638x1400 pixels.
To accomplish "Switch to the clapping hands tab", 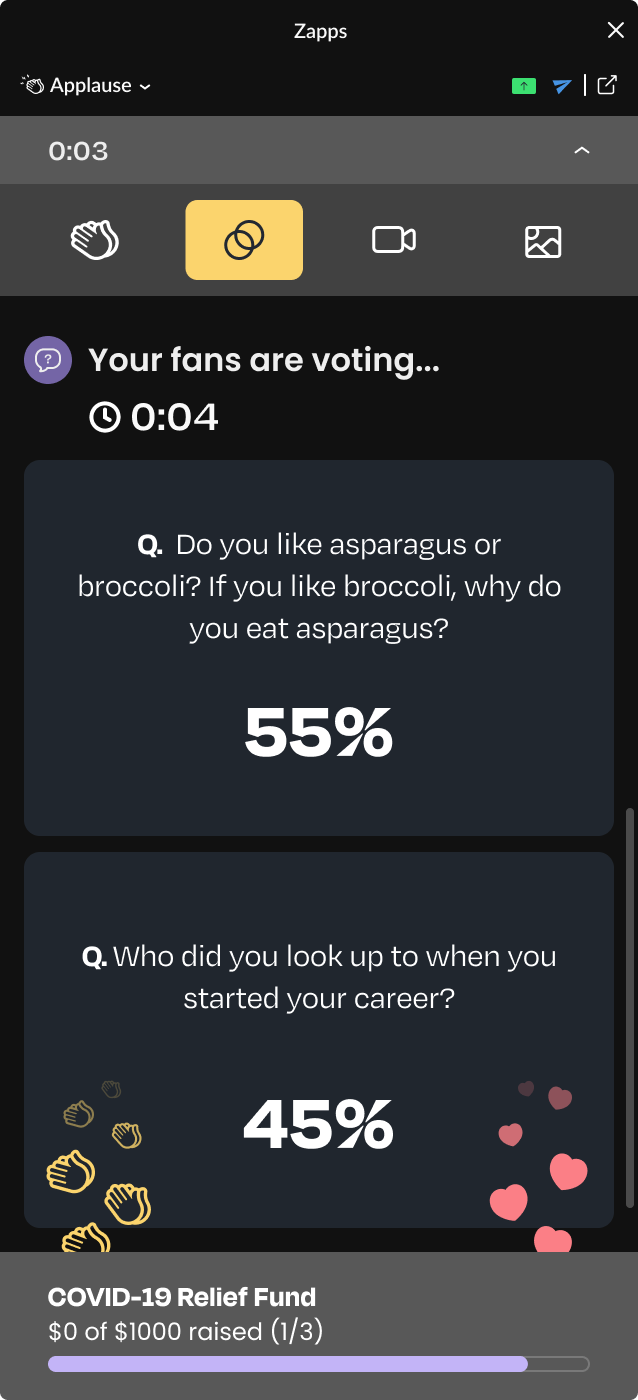I will pyautogui.click(x=95, y=240).
